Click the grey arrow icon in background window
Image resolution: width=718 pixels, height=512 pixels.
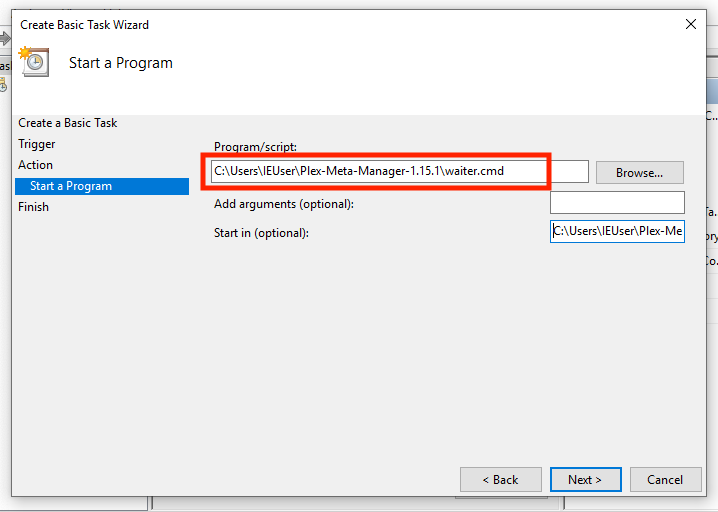(x=5, y=38)
